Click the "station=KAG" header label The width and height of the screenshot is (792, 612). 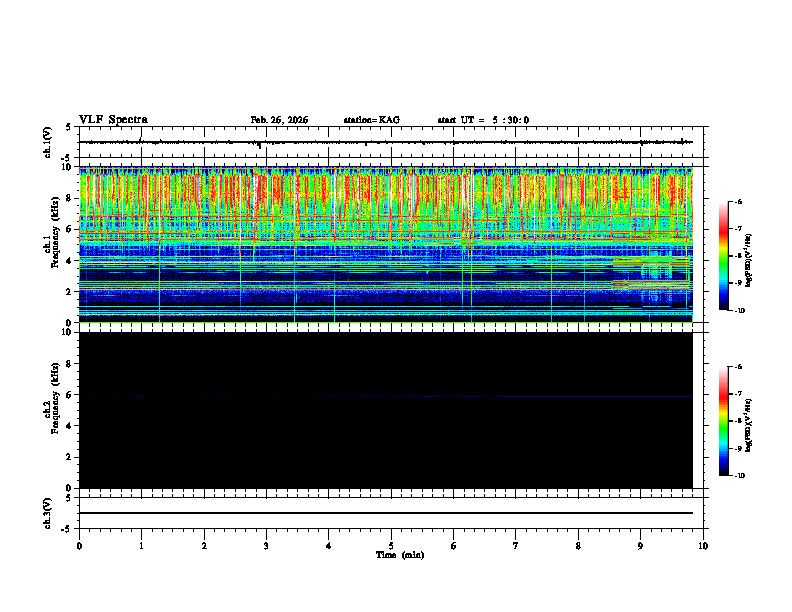pyautogui.click(x=372, y=120)
